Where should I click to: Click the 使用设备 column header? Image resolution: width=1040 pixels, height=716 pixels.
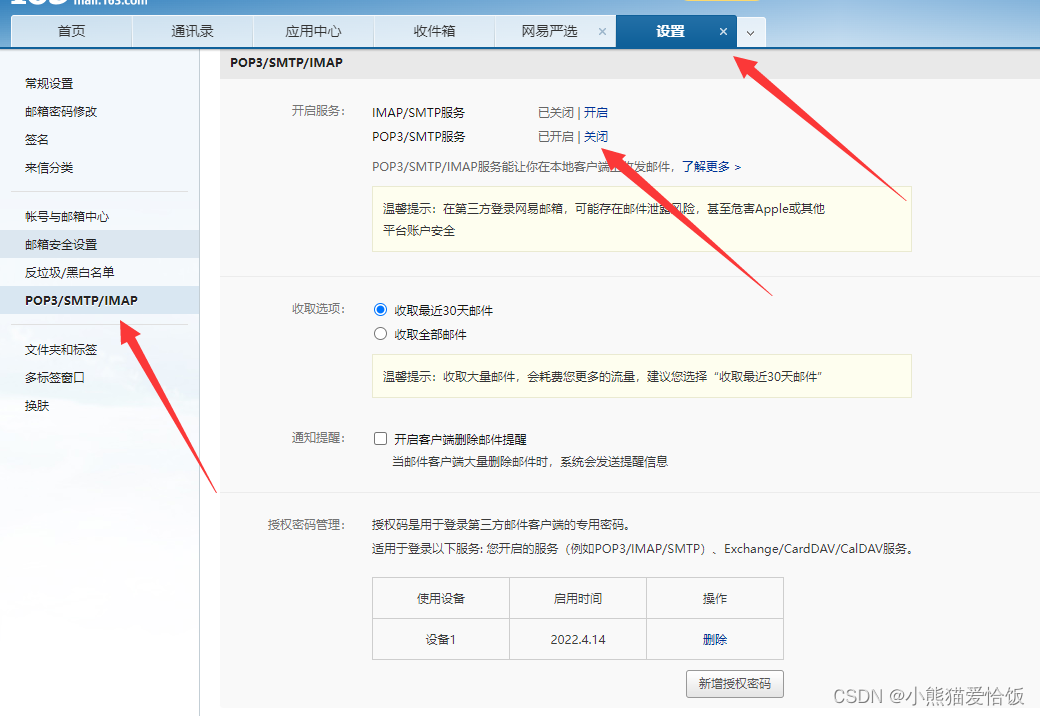pyautogui.click(x=441, y=598)
